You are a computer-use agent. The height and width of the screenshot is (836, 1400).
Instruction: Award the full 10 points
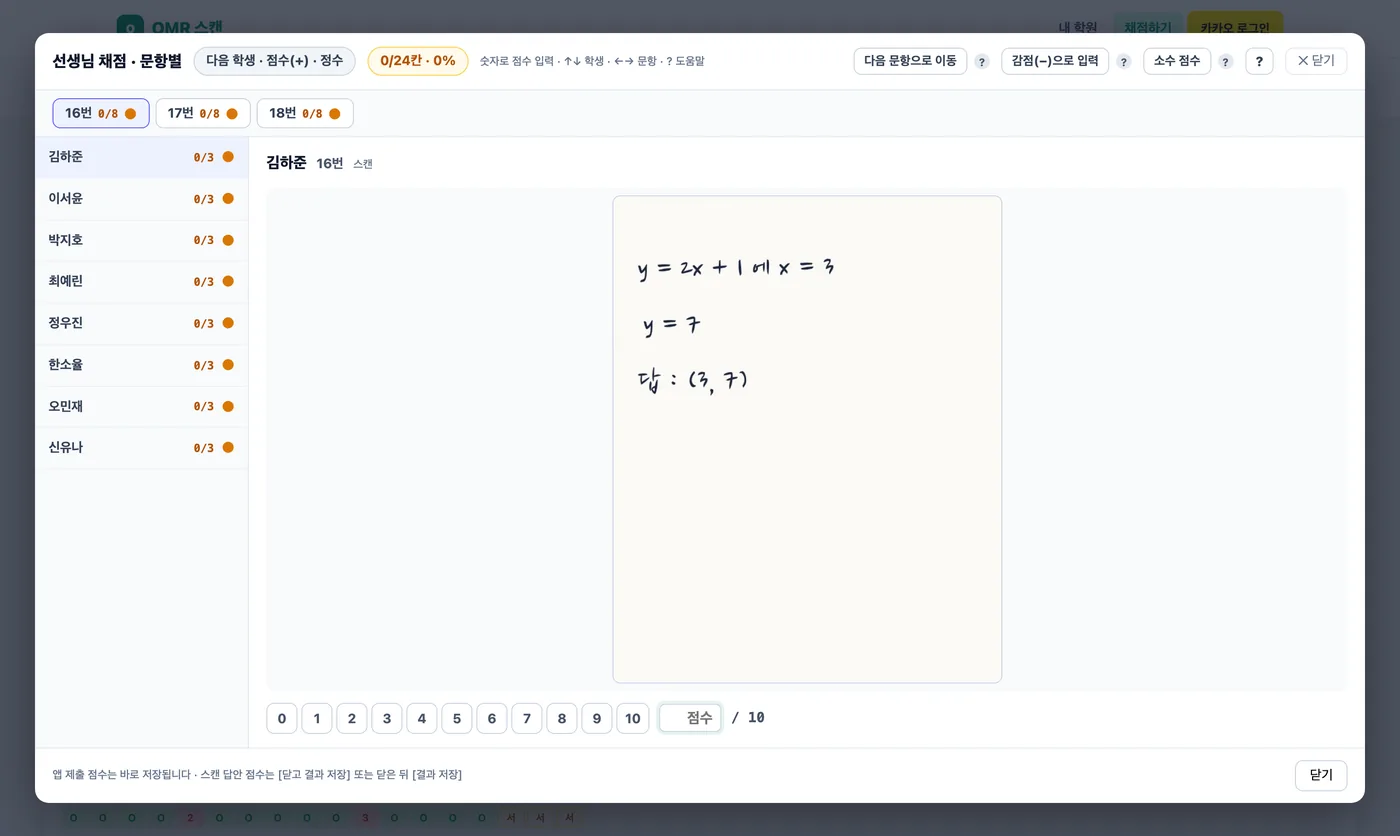(x=633, y=718)
